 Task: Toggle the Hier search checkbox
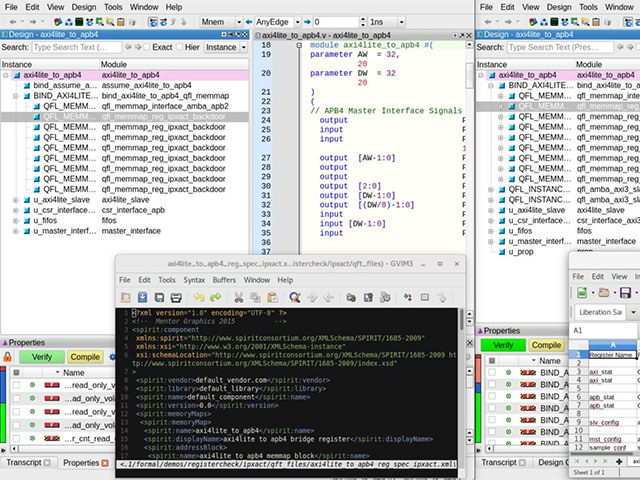182,47
